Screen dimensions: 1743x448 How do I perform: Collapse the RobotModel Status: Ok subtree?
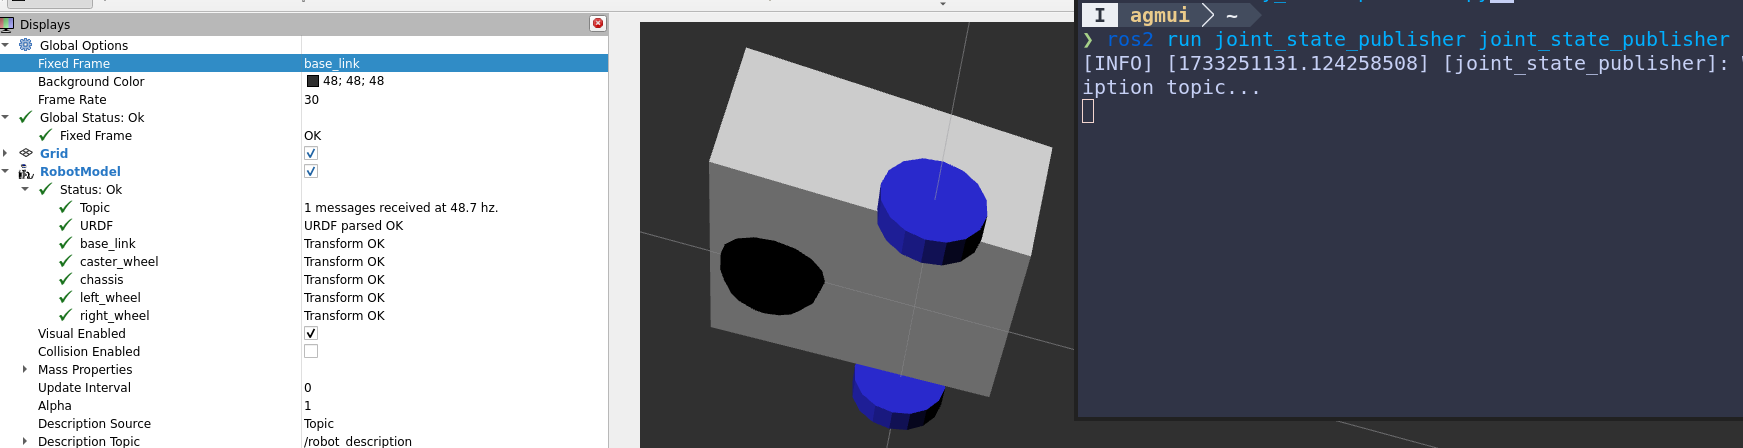[x=25, y=189]
